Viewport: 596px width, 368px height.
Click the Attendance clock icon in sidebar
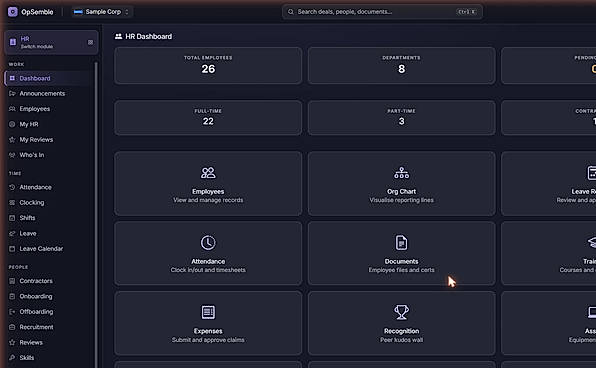coord(12,187)
